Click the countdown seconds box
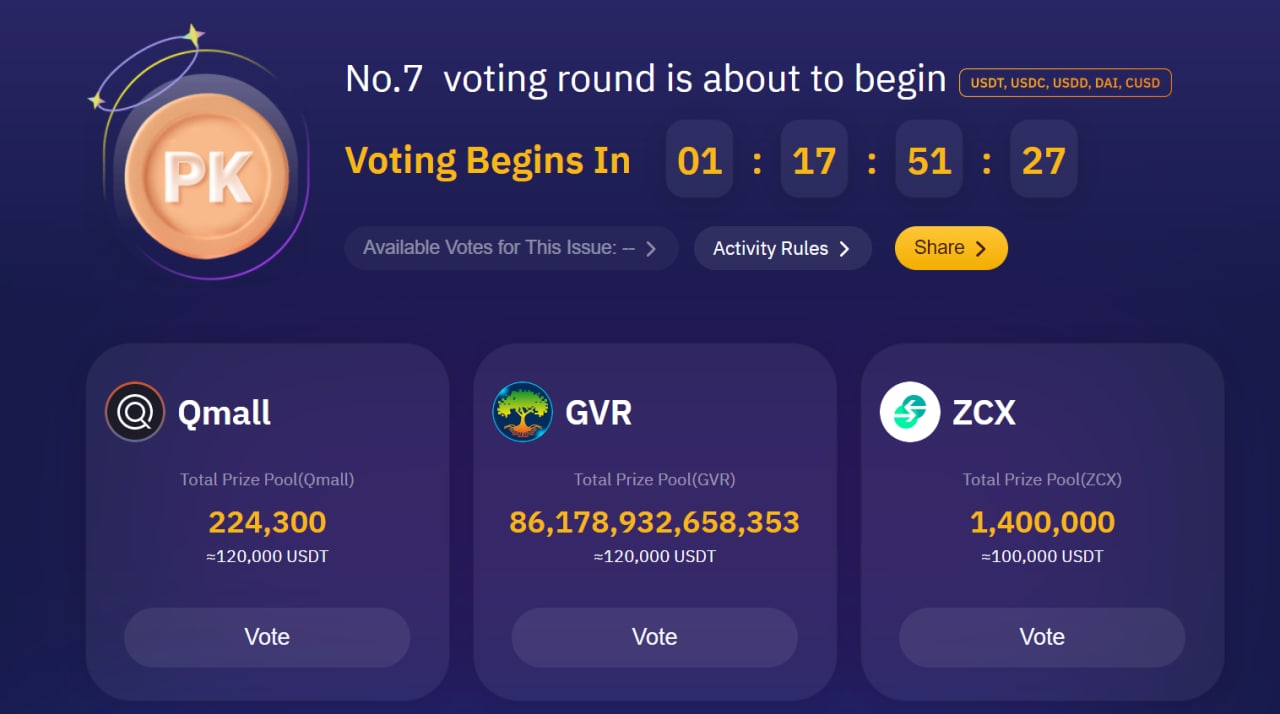Viewport: 1280px width, 714px height. tap(1043, 160)
